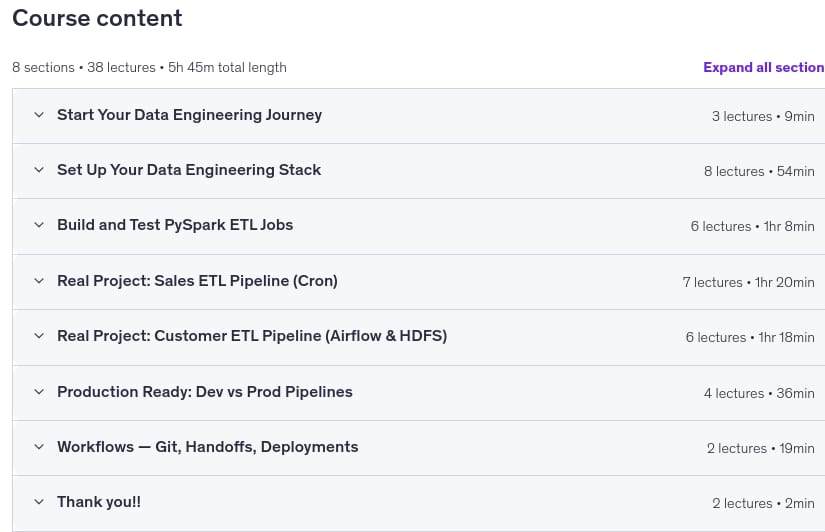Image resolution: width=825 pixels, height=532 pixels.
Task: Select the '2 lectures • 2min' text
Action: tap(763, 504)
